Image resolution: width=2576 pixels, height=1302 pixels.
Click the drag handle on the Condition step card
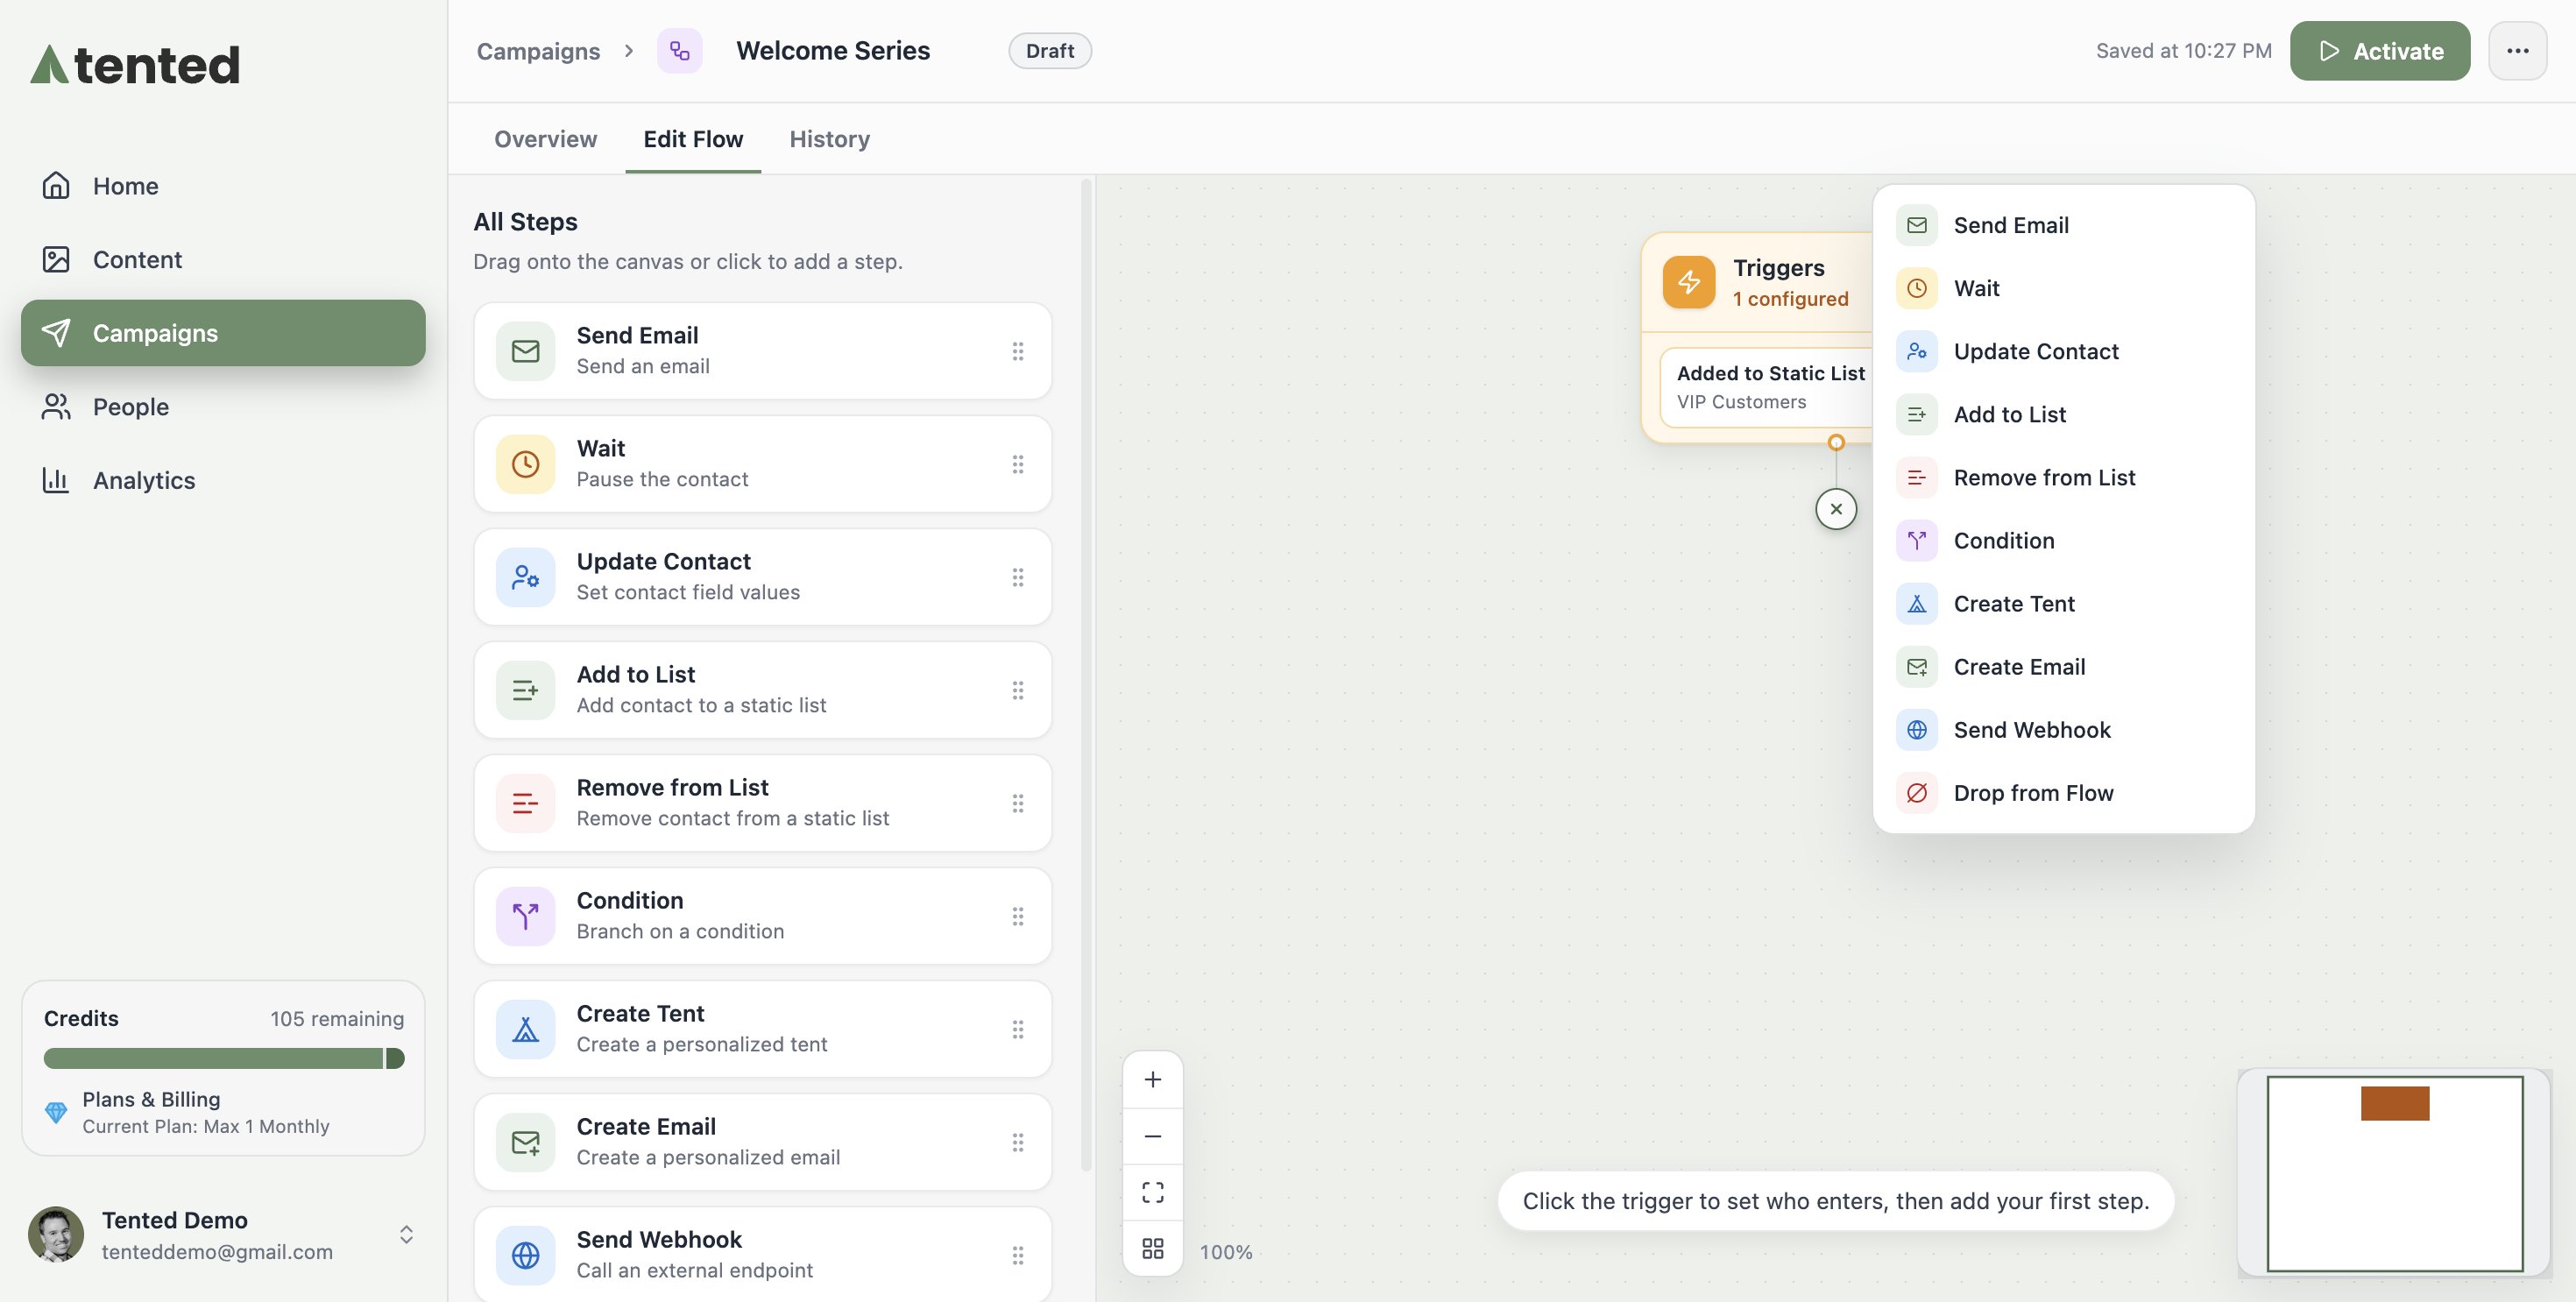1018,916
